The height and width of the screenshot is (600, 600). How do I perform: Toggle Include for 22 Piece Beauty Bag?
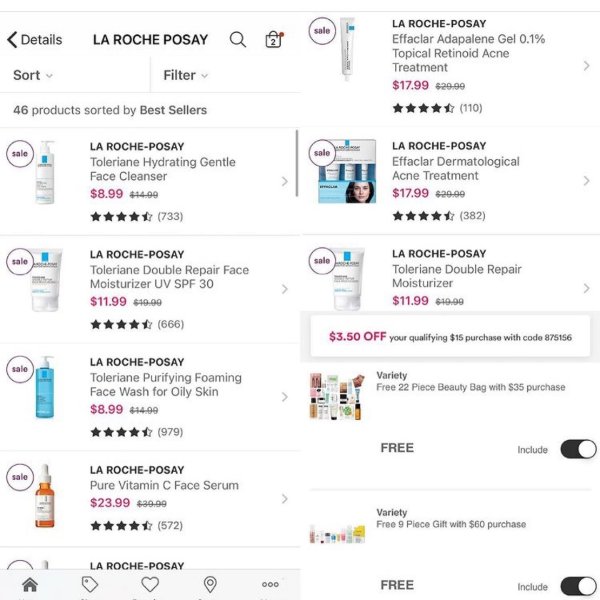pyautogui.click(x=578, y=449)
